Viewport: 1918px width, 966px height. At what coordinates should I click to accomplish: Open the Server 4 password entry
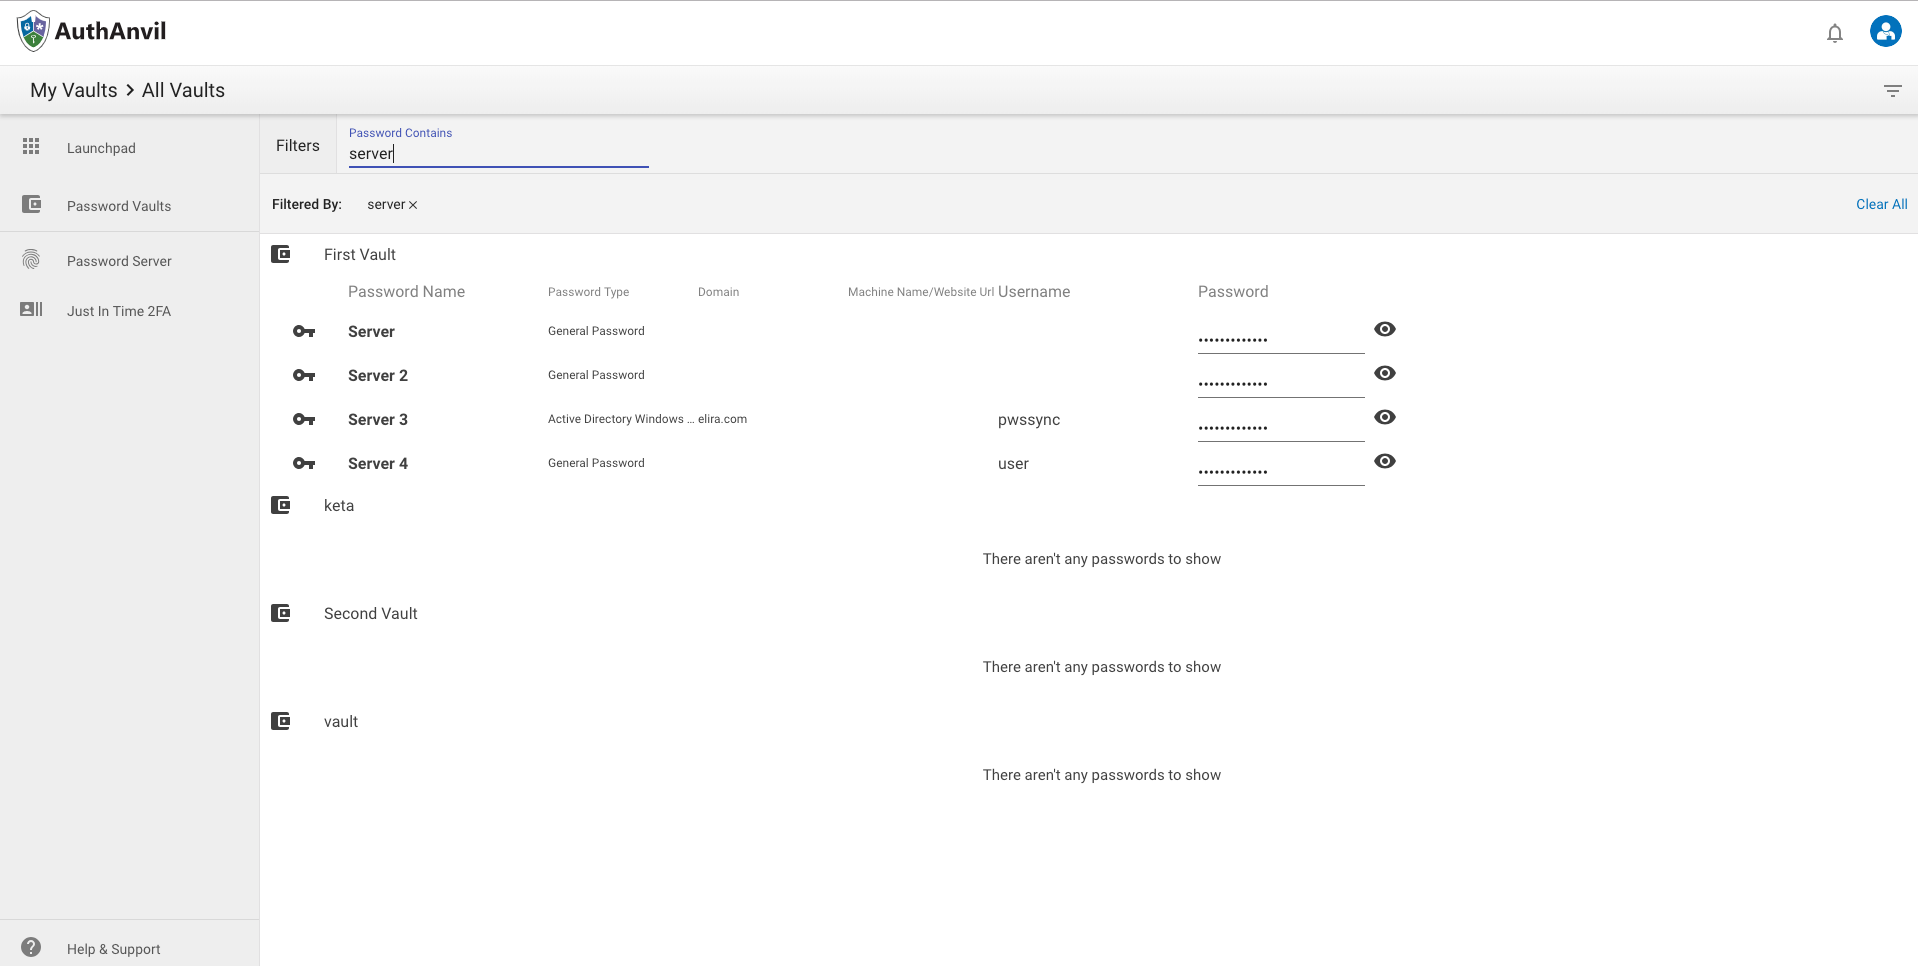tap(378, 464)
